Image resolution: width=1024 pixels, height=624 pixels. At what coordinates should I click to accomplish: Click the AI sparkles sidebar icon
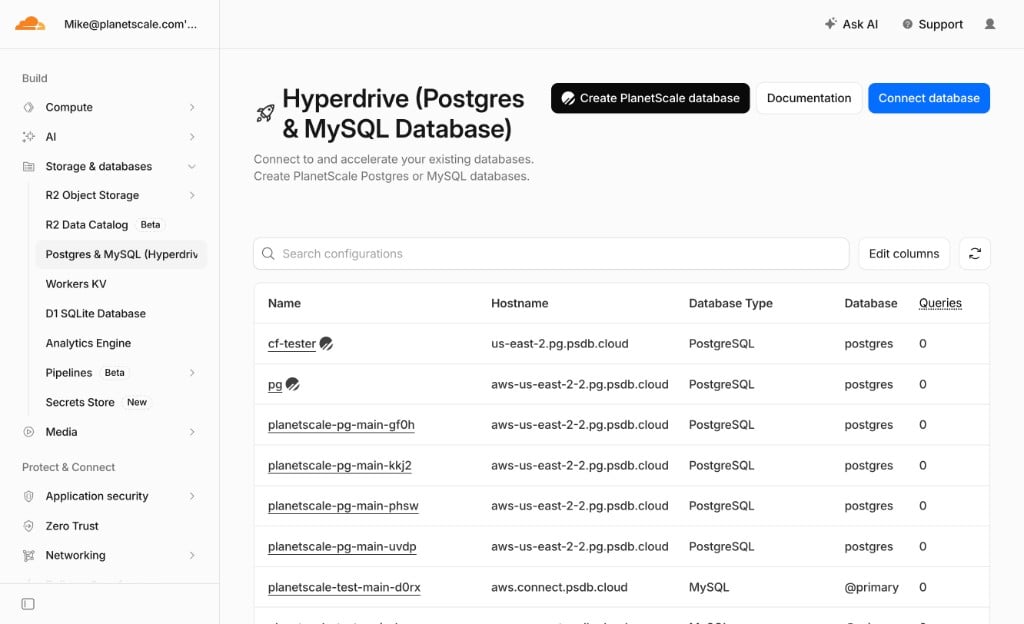tap(28, 136)
